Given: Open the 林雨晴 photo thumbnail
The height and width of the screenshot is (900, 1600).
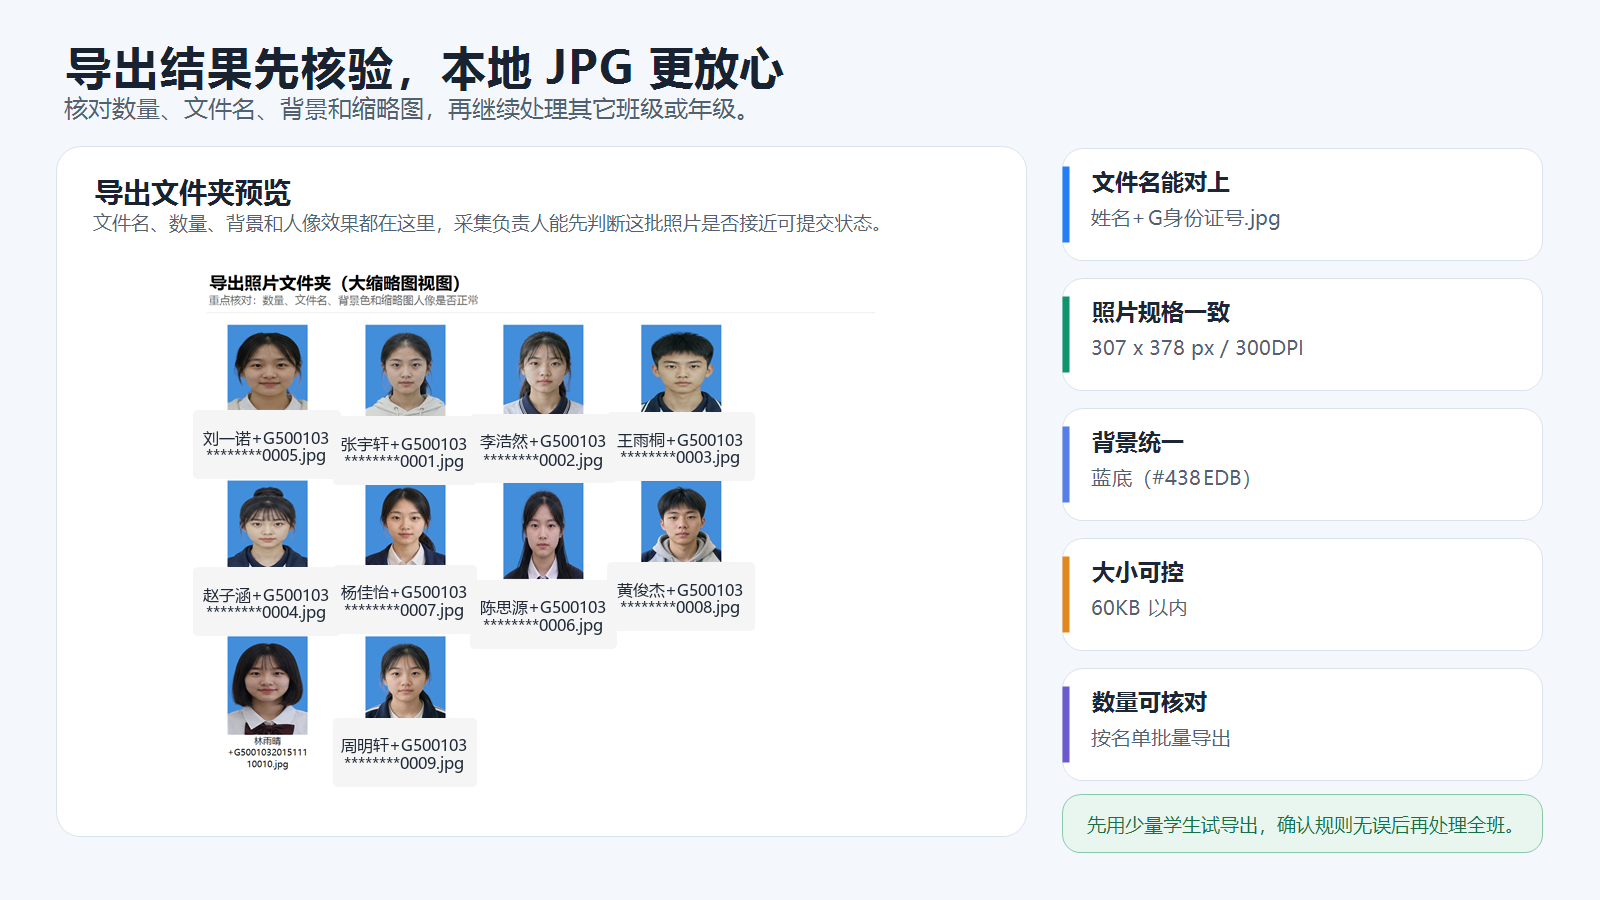Looking at the screenshot, I should click(267, 686).
